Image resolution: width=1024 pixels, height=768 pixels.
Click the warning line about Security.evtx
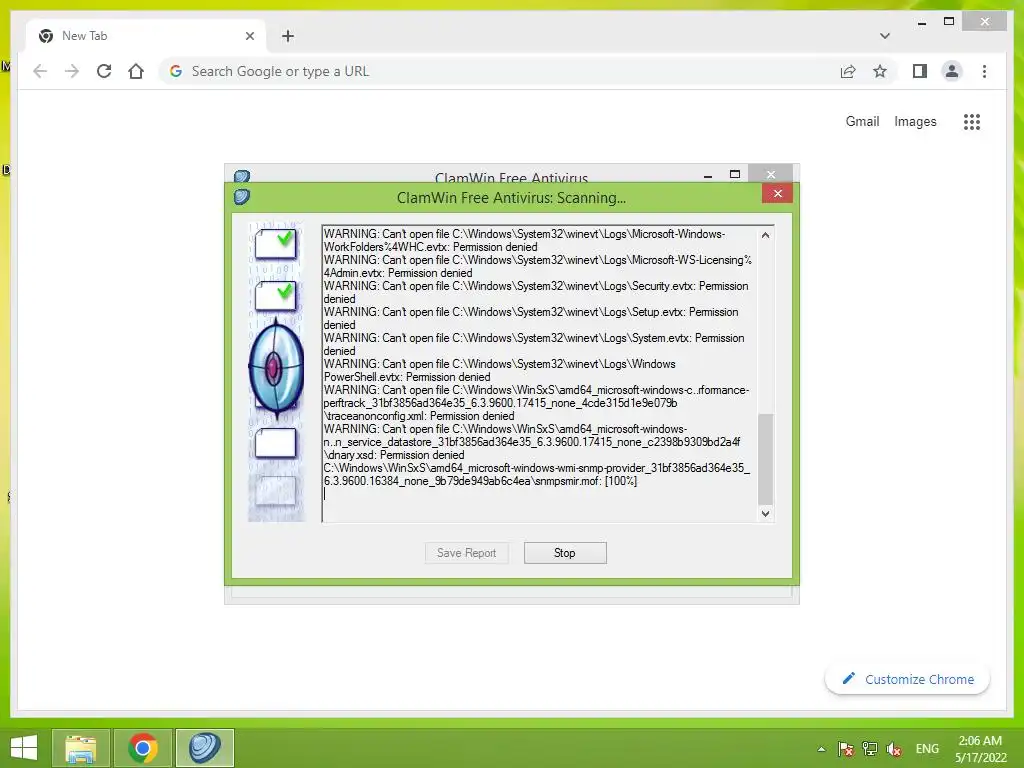[536, 292]
